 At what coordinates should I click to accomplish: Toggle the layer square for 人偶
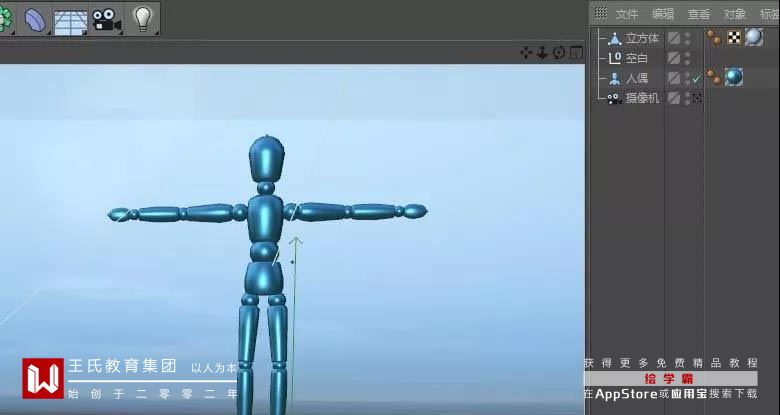point(674,78)
